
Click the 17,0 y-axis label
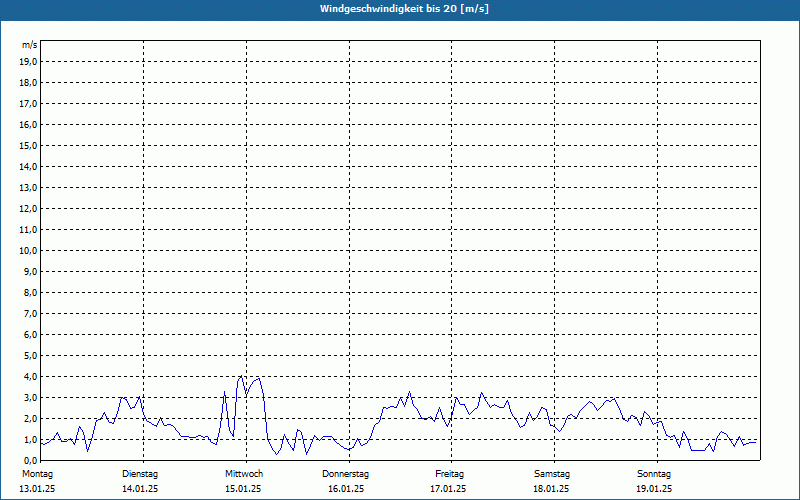pos(28,104)
